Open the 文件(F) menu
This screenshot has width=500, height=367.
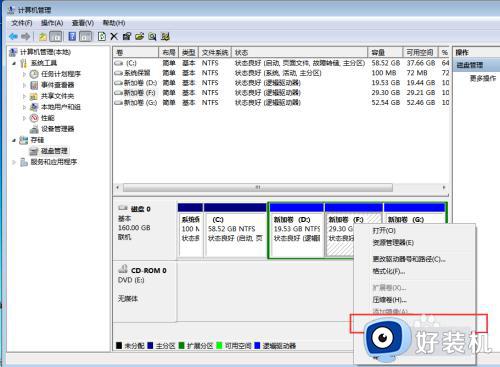tap(22, 23)
